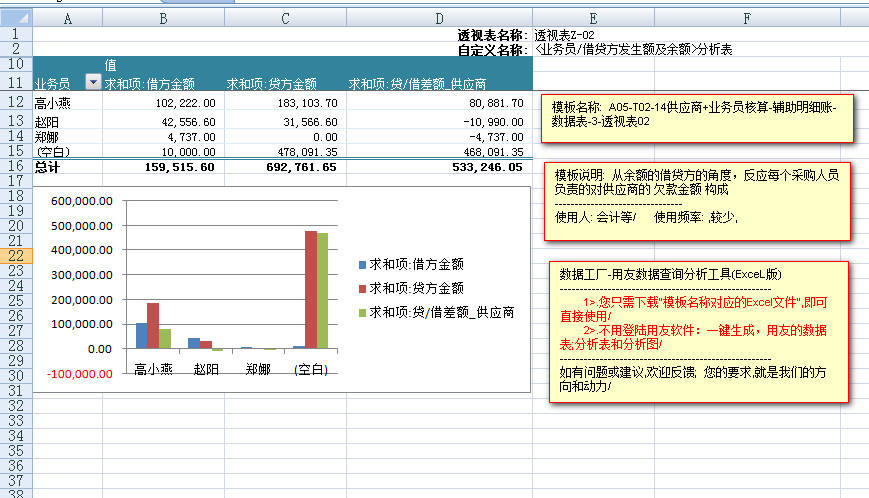869x498 pixels.
Task: Select the 求和项:借方金额 header cell
Action: (x=163, y=84)
